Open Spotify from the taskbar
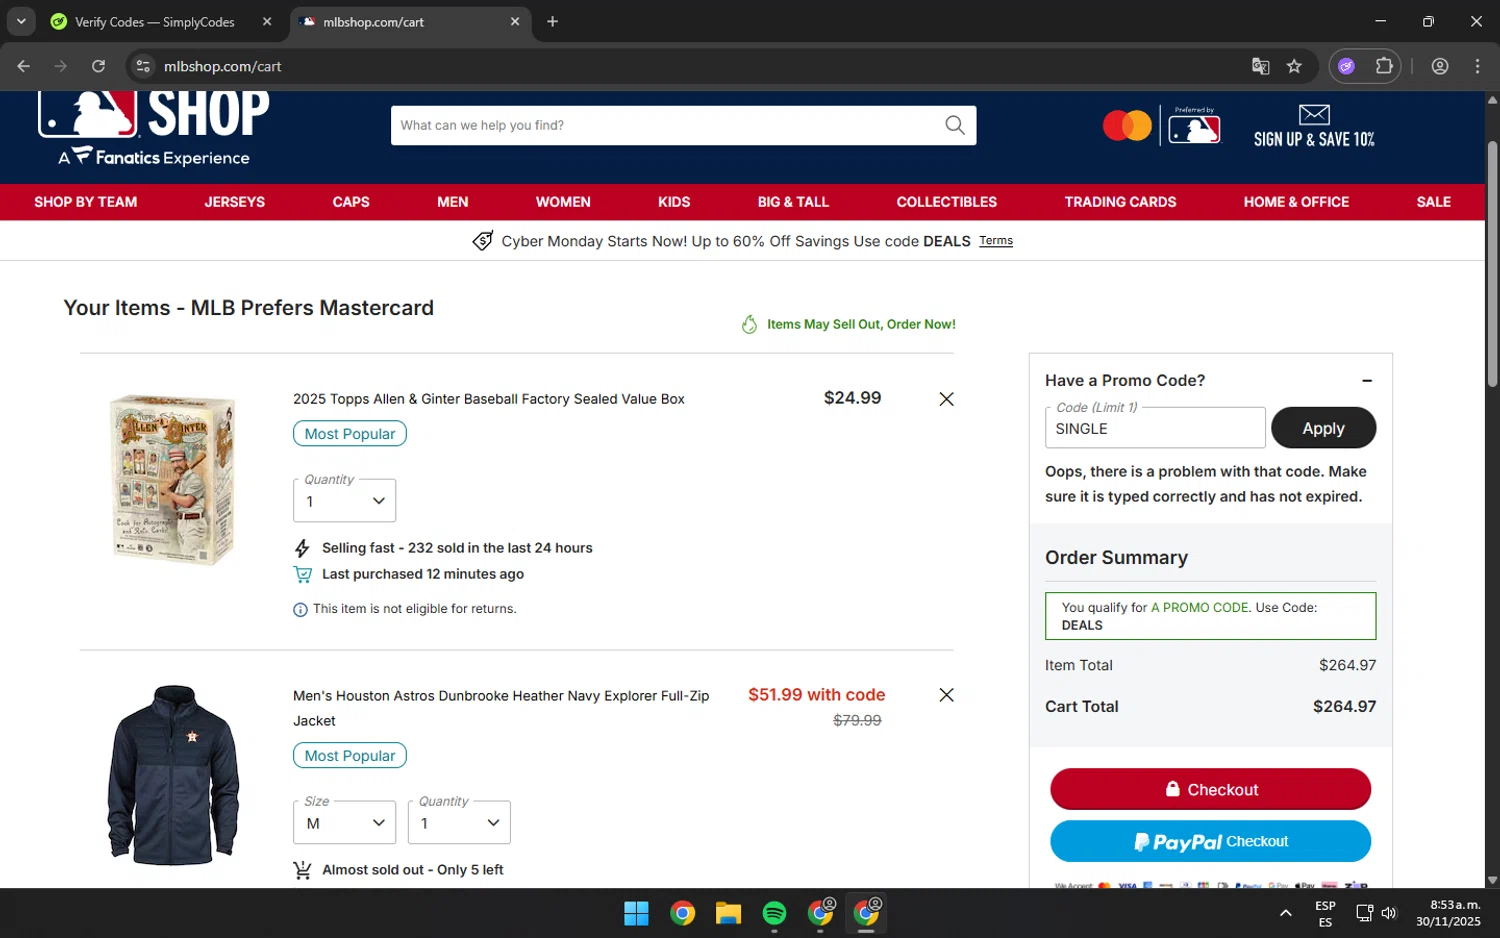Image resolution: width=1500 pixels, height=938 pixels. pos(774,913)
